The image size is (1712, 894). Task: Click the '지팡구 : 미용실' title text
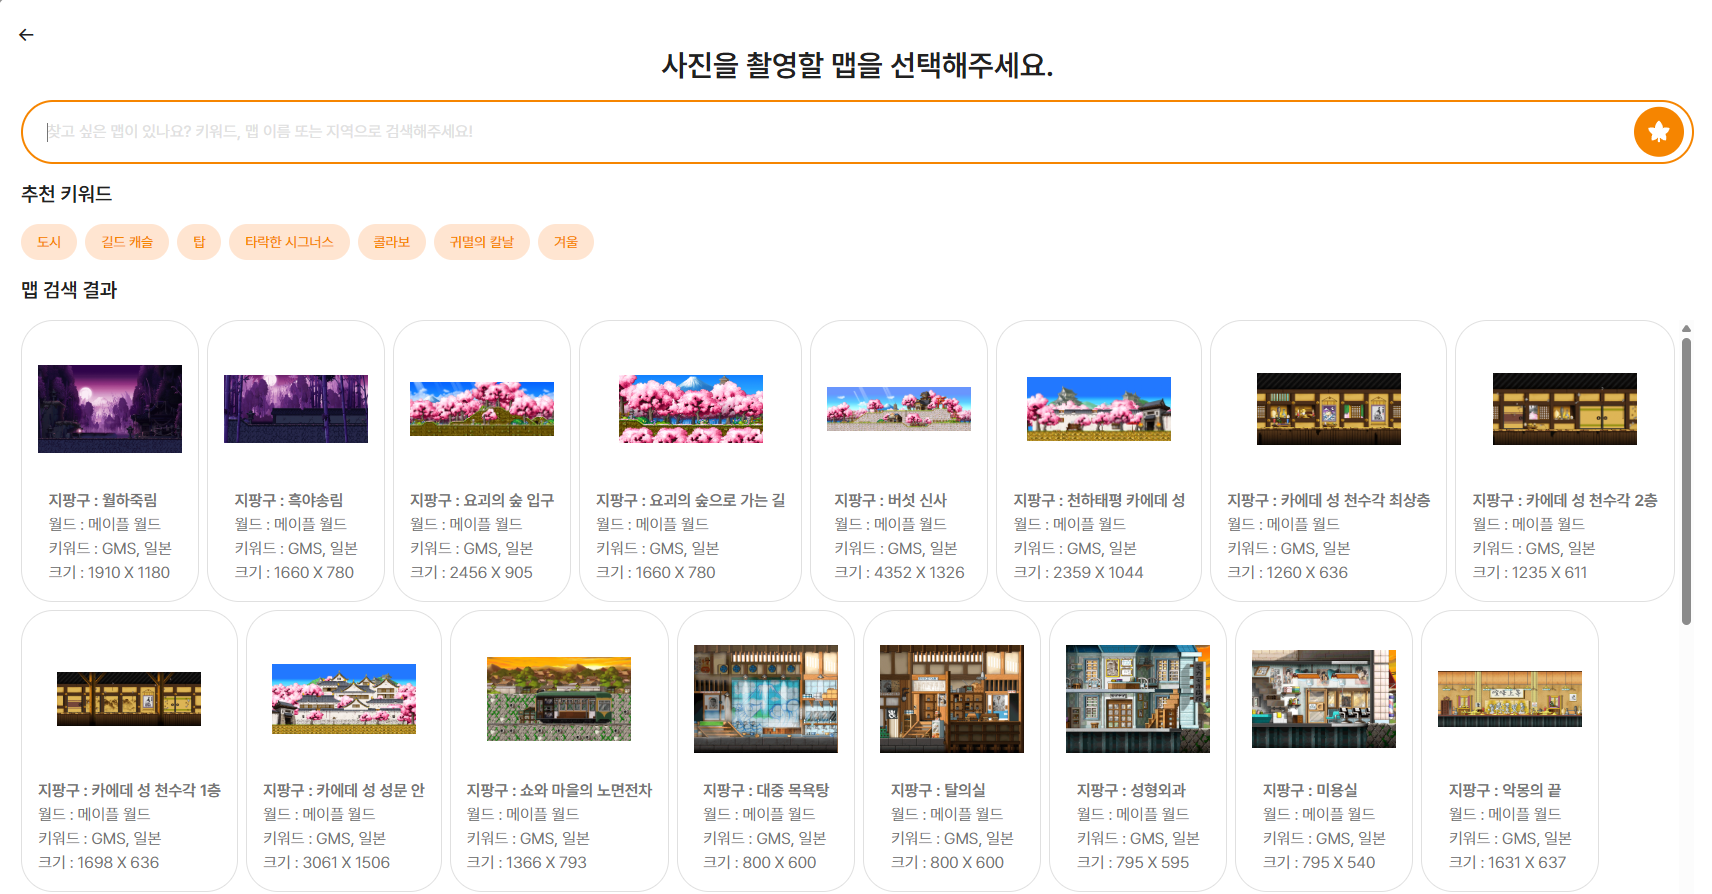pyautogui.click(x=1310, y=790)
